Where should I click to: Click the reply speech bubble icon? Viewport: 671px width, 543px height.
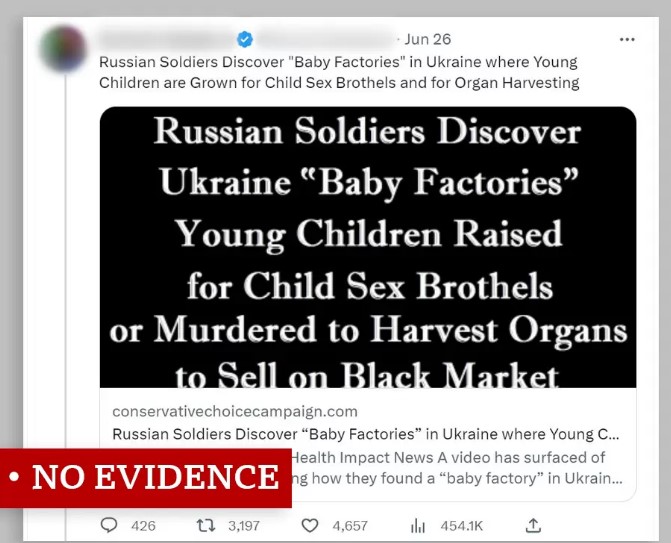(x=109, y=525)
